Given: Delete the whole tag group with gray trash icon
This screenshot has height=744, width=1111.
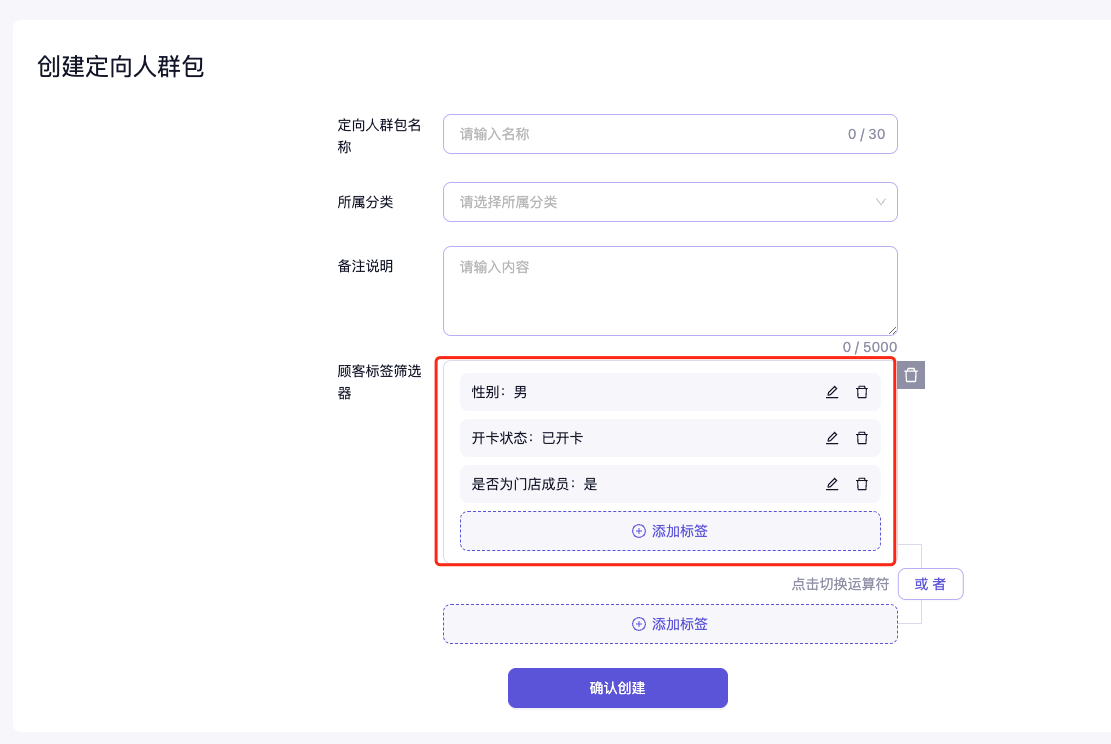Looking at the screenshot, I should pos(911,375).
